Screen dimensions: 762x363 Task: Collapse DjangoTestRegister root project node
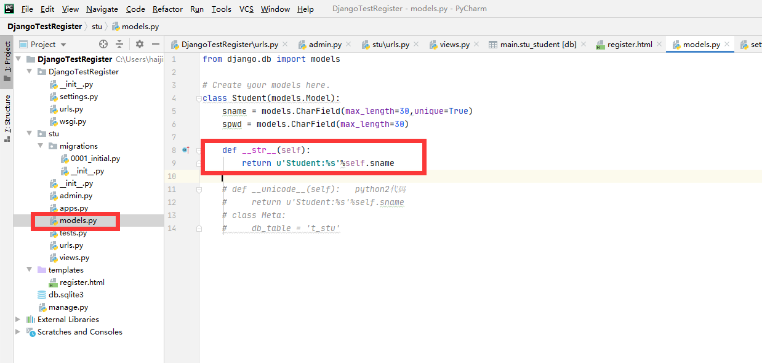tap(18, 59)
